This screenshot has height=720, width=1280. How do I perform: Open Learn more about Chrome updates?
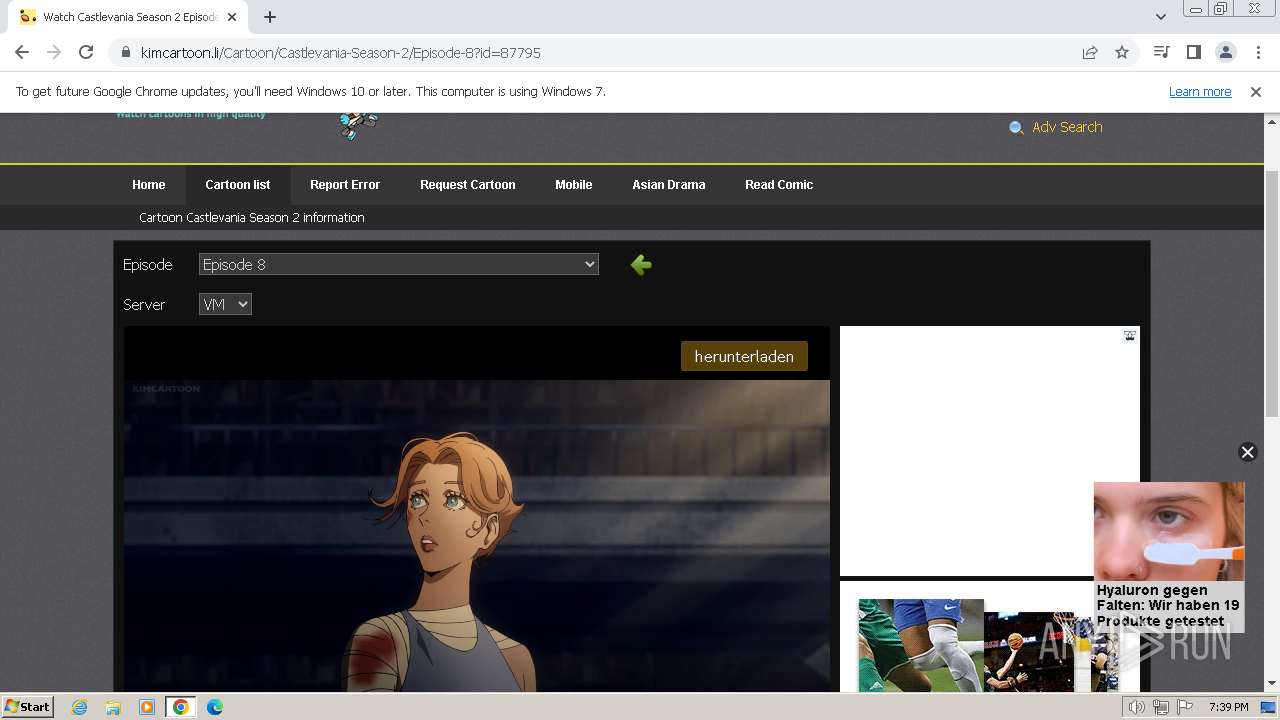[x=1200, y=92]
